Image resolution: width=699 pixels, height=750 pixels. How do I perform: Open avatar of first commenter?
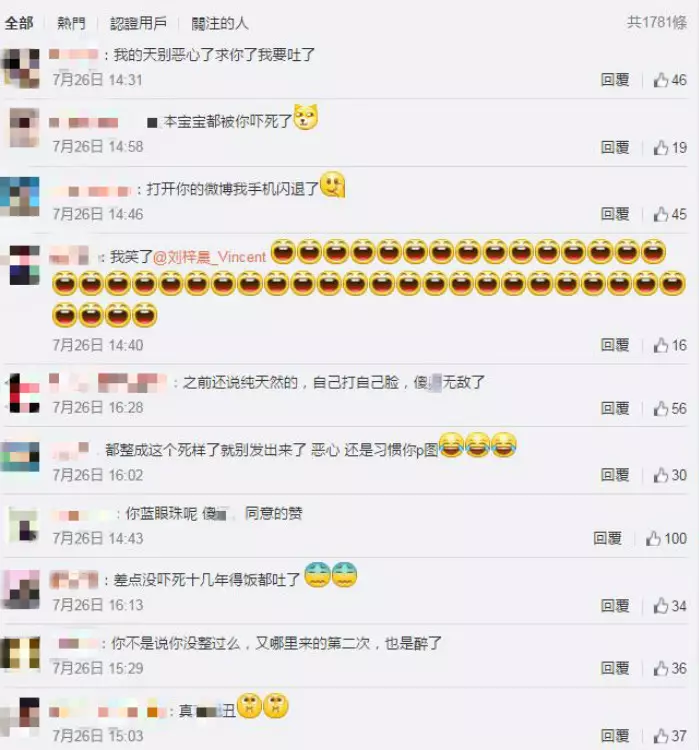21,68
